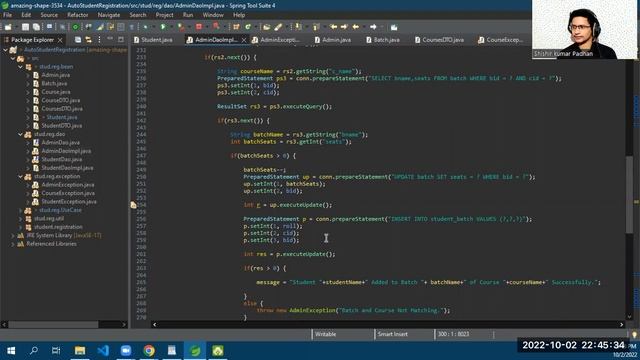Expand the JRE System Library node
The image size is (640, 360).
click(x=13, y=236)
